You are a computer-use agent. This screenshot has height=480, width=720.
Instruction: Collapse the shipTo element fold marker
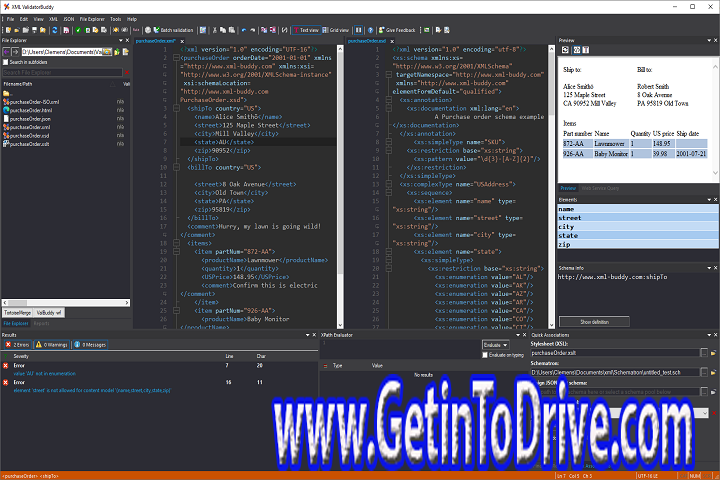point(176,108)
